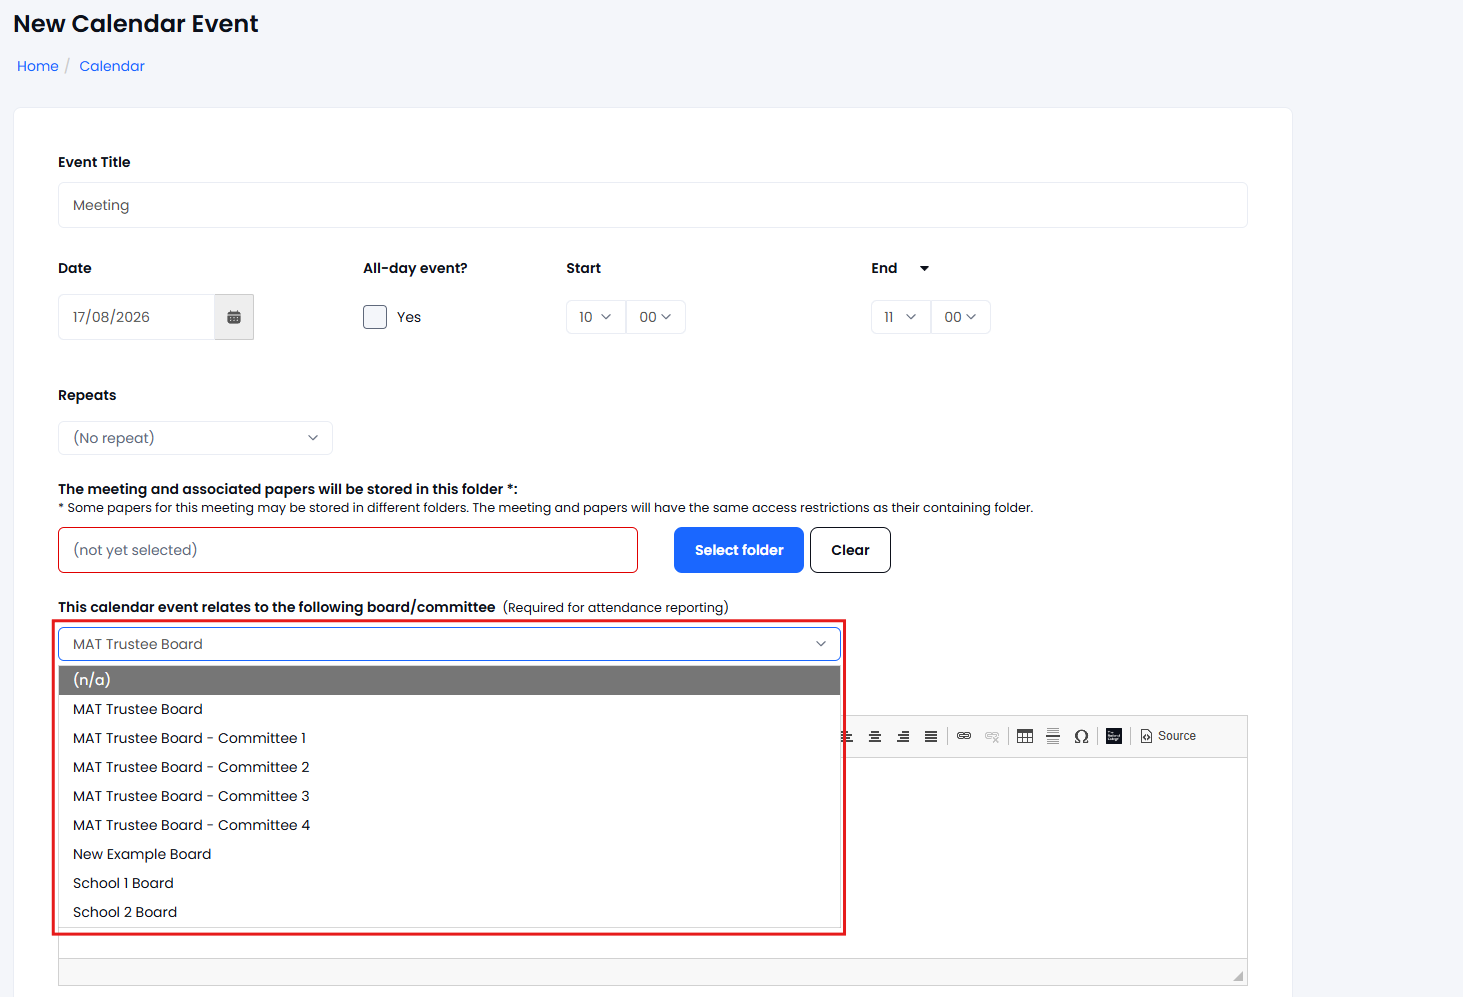Pick School 1 Board from the list
Viewport: 1463px width, 997px height.
(x=449, y=883)
